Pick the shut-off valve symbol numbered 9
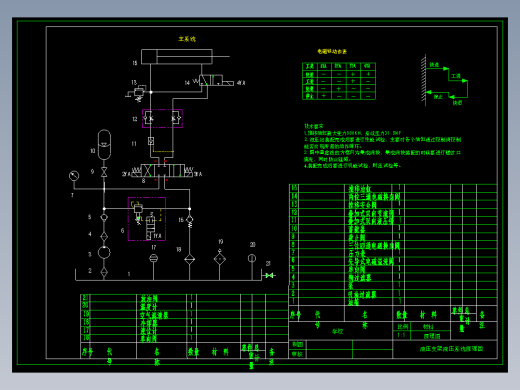The width and height of the screenshot is (520, 390). coord(104,172)
